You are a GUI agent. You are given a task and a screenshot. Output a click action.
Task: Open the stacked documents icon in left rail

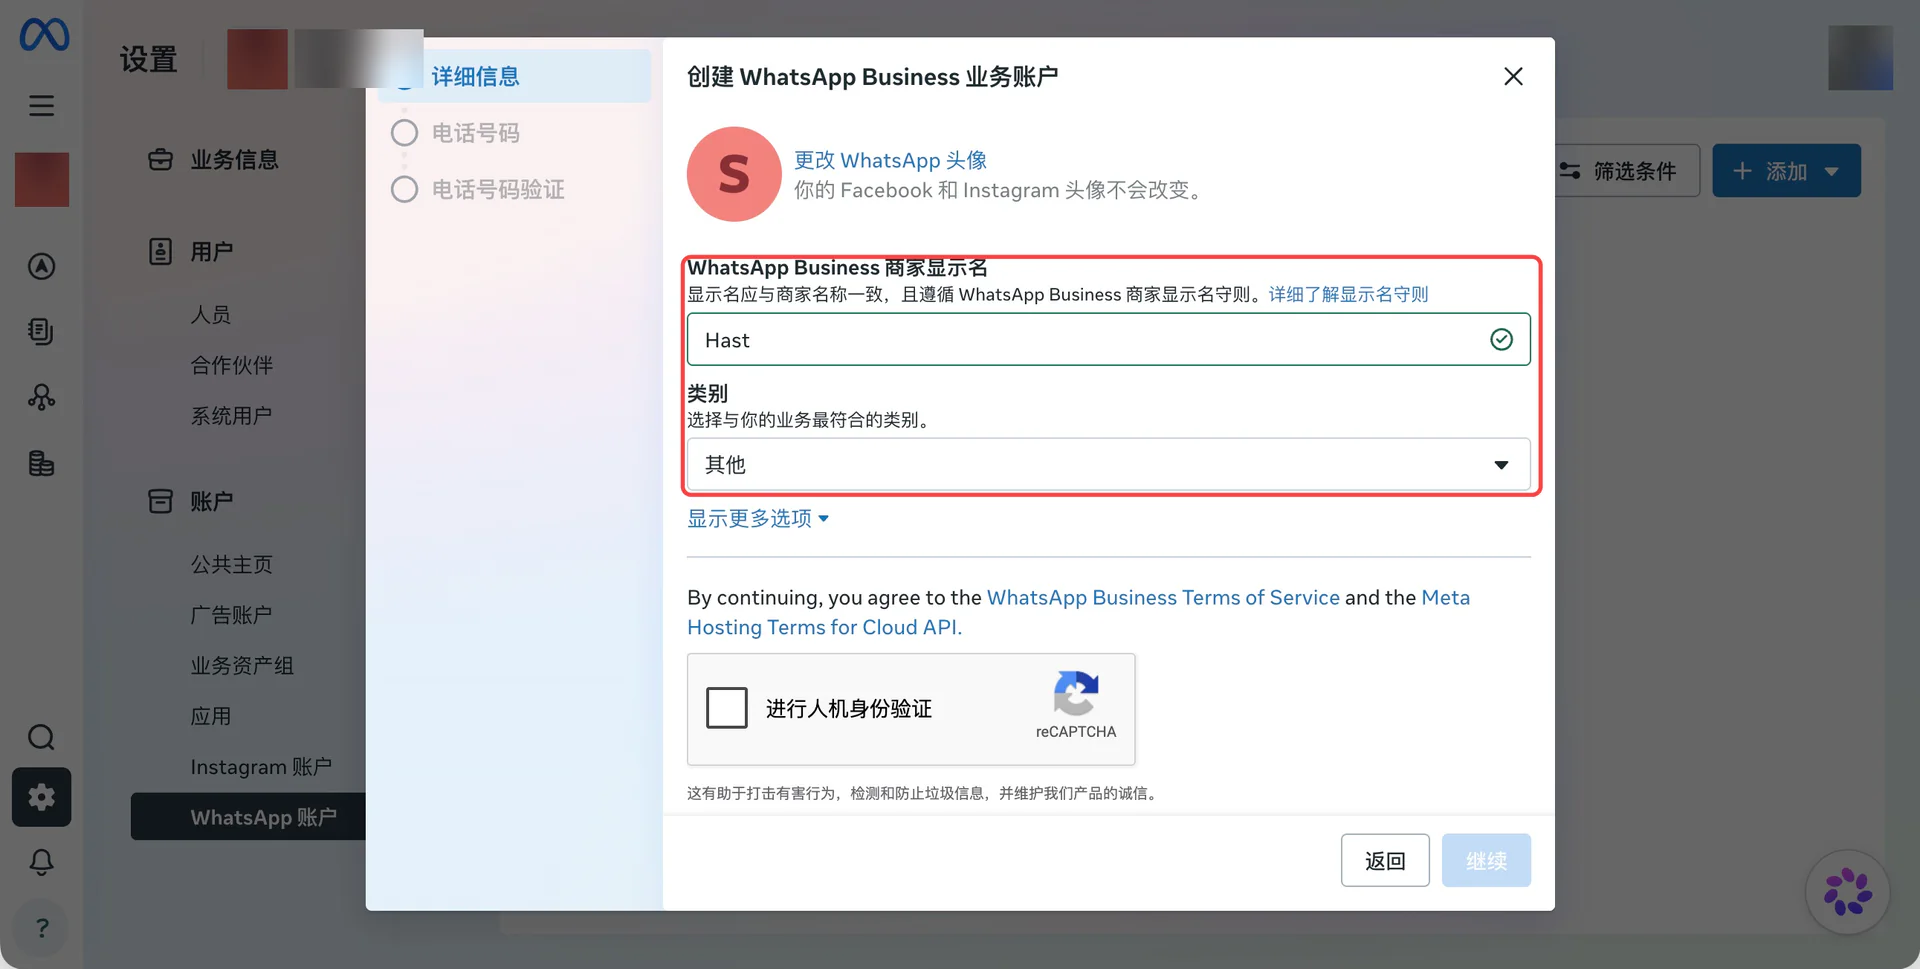click(x=41, y=331)
